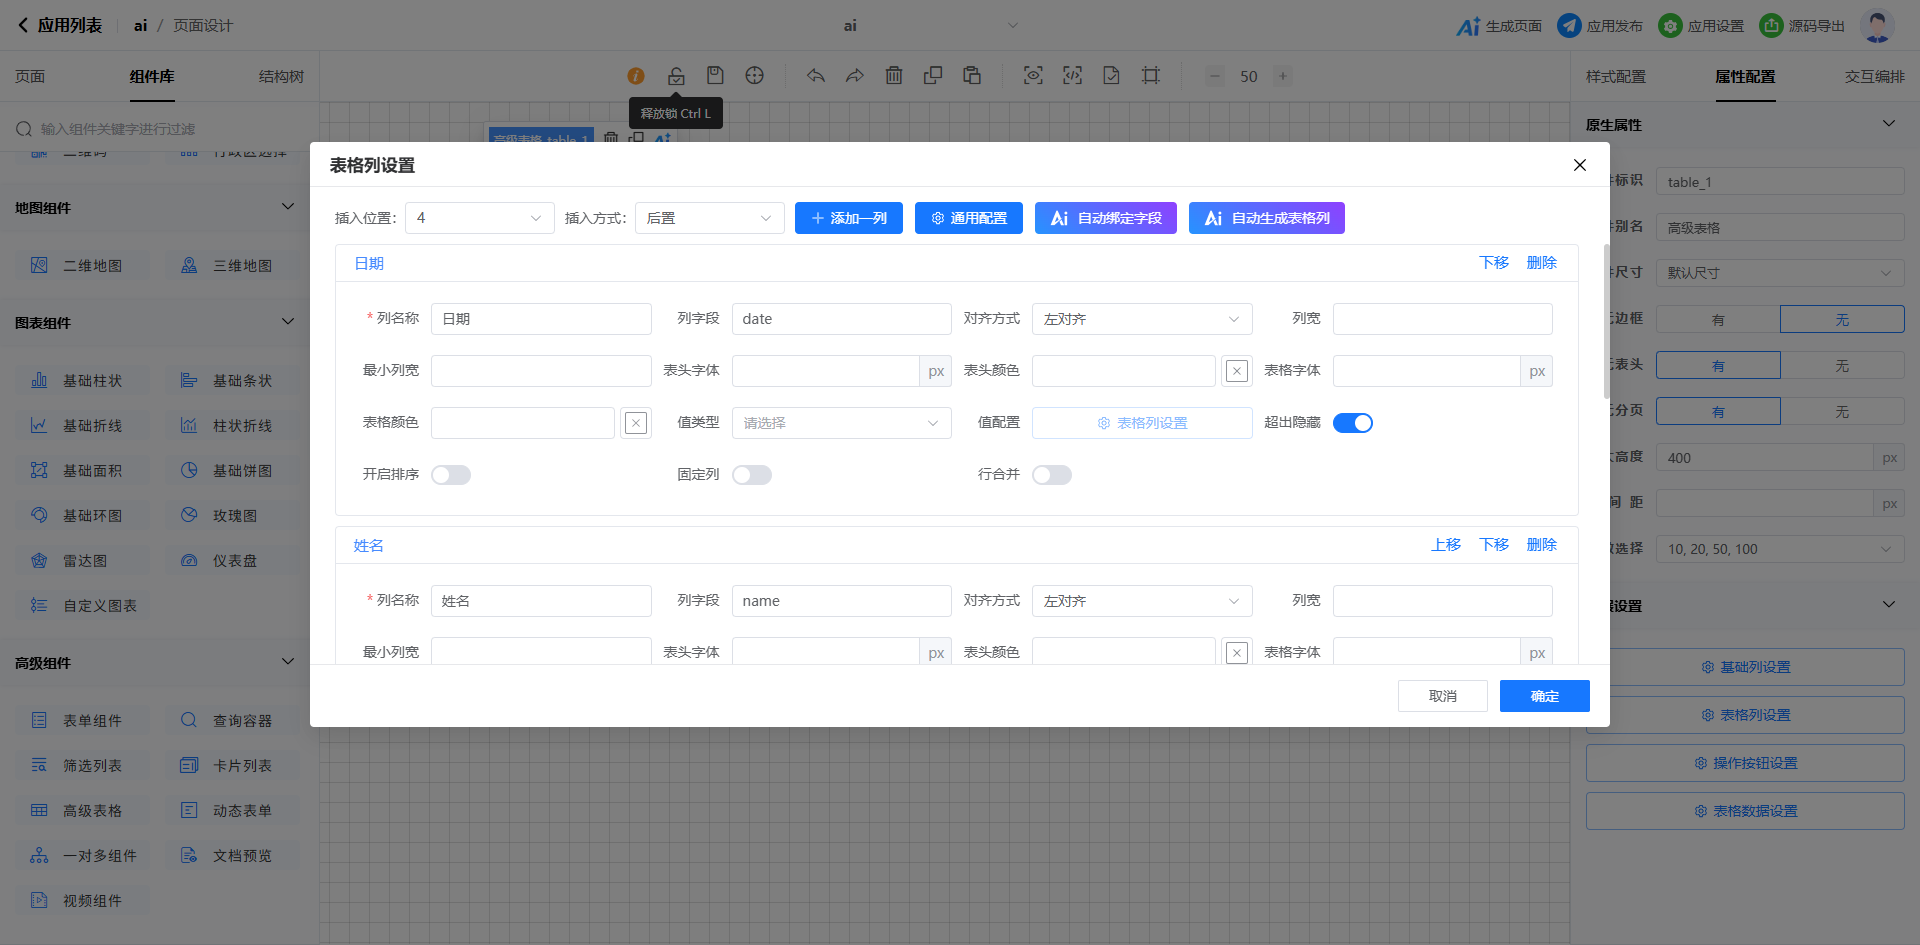
Task: Click the 列宽 input field for 日期
Action: [x=1442, y=319]
